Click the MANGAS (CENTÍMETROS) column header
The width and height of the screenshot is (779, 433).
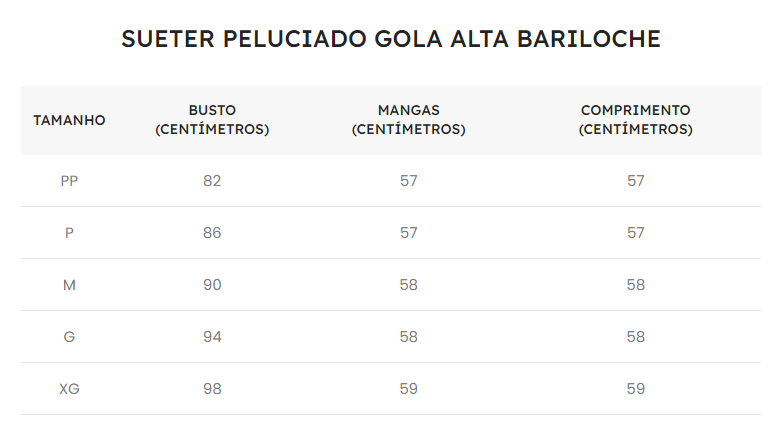click(x=408, y=120)
